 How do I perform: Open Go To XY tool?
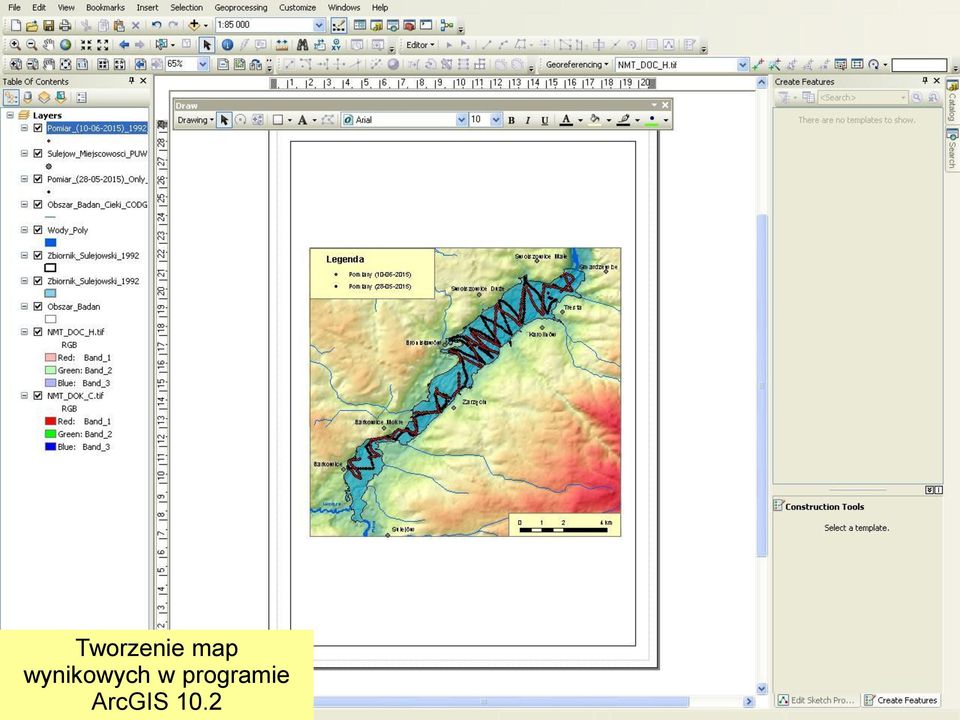[x=336, y=45]
